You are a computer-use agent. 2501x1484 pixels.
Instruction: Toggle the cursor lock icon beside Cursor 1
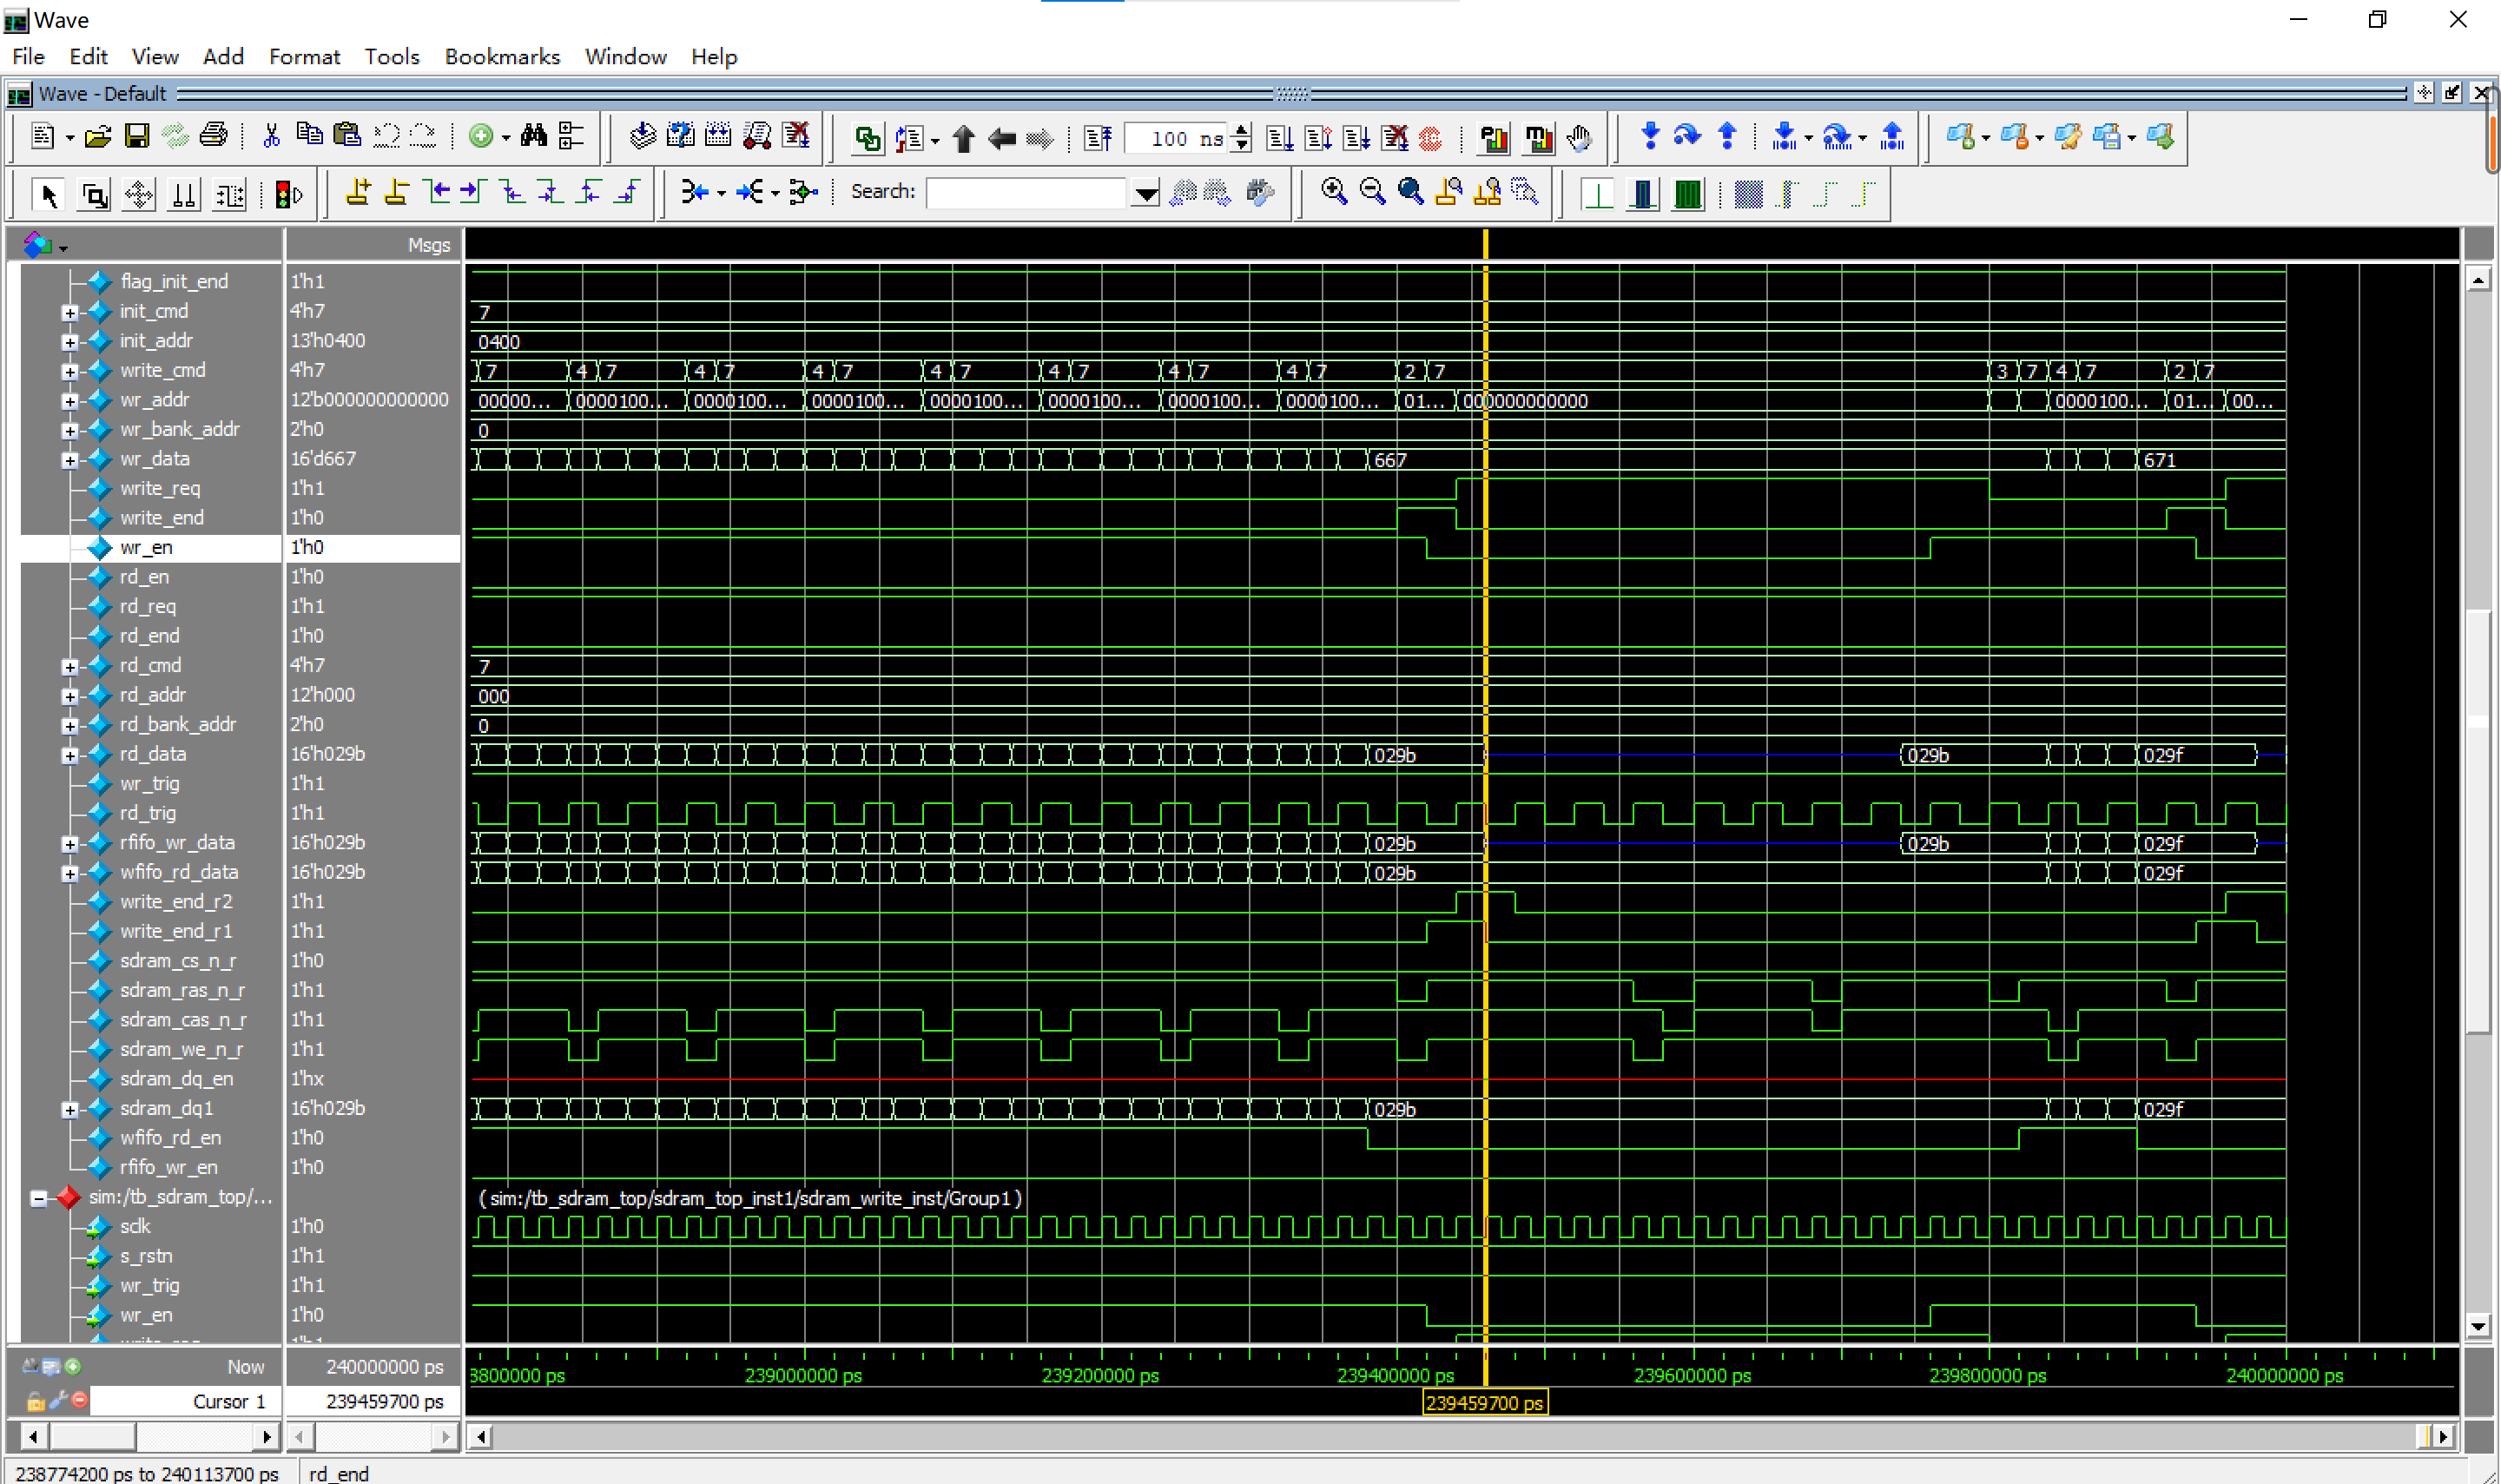[x=35, y=1401]
